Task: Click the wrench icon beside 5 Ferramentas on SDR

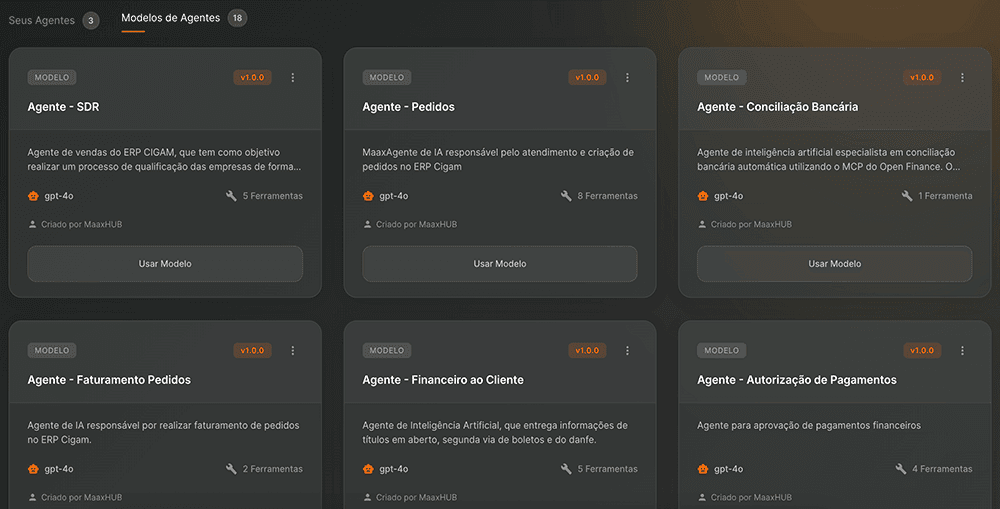Action: (231, 196)
